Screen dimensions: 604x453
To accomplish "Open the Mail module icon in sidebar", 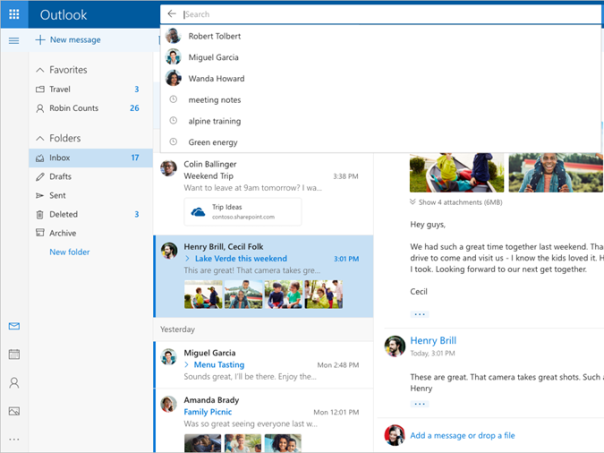I will (x=14, y=326).
